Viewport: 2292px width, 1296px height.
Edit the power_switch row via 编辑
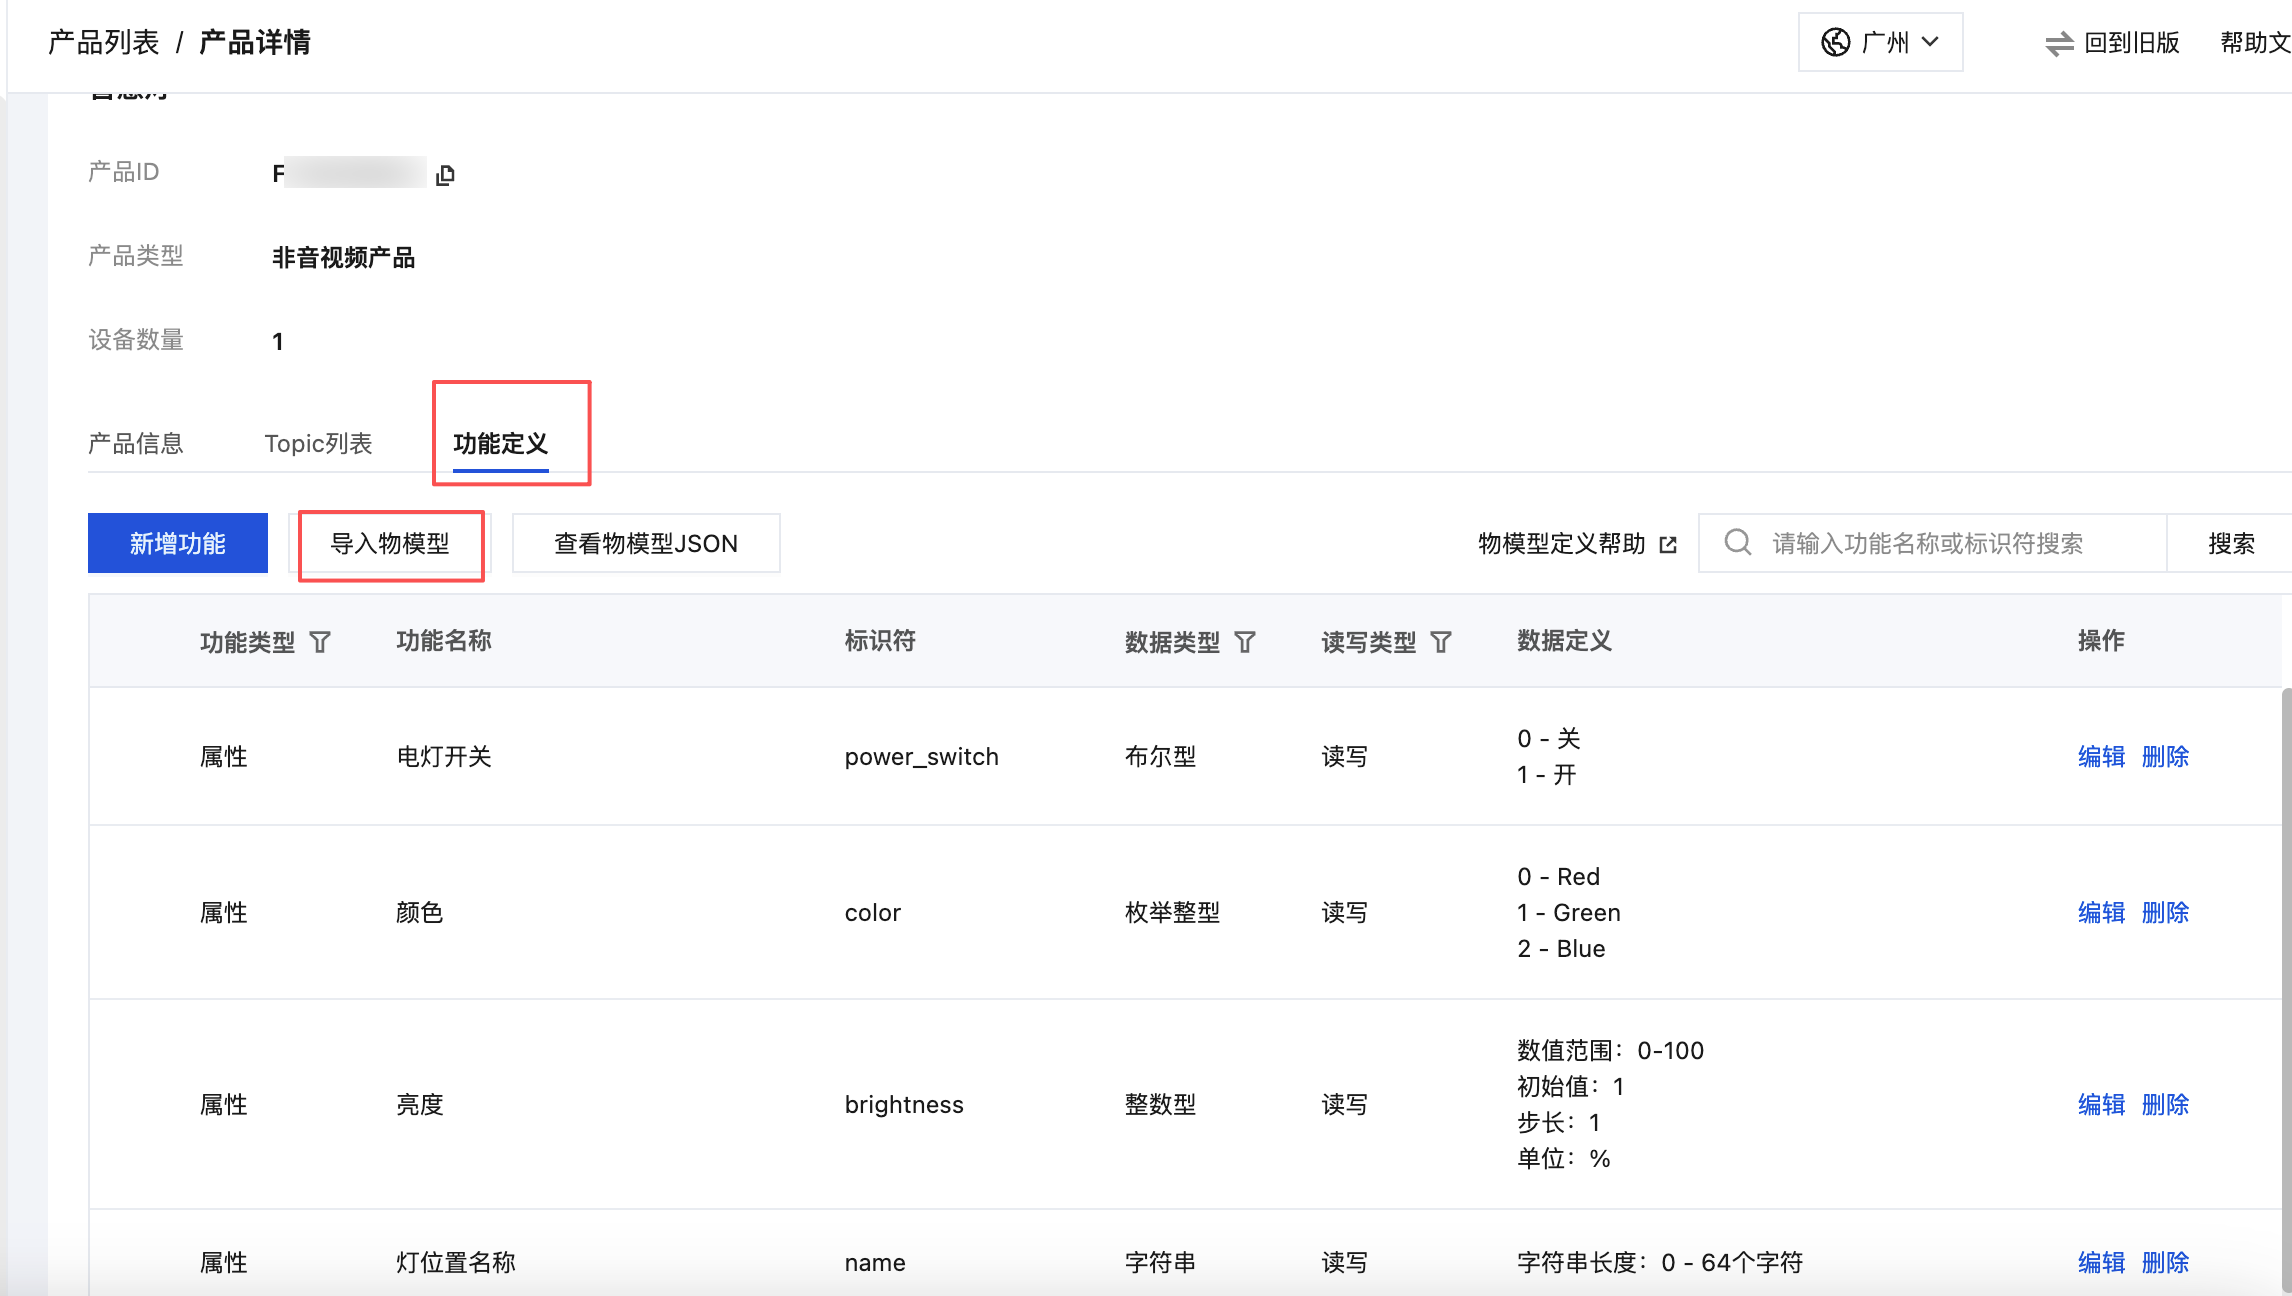coord(2101,756)
